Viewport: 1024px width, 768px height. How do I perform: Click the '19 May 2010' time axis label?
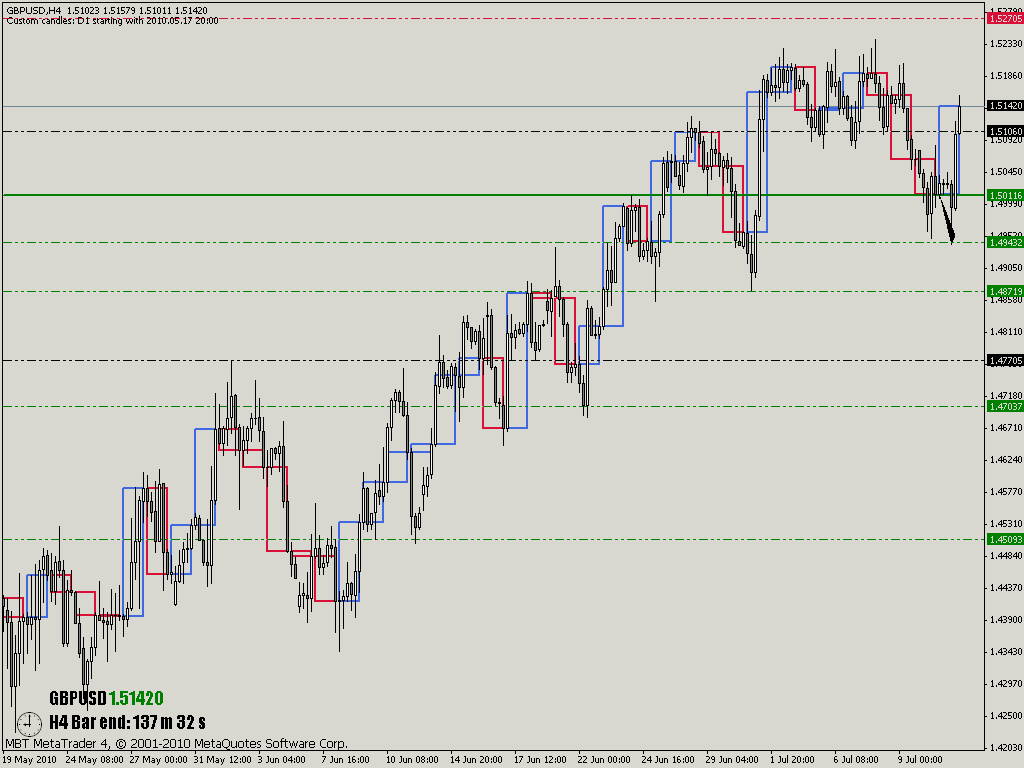tap(30, 760)
